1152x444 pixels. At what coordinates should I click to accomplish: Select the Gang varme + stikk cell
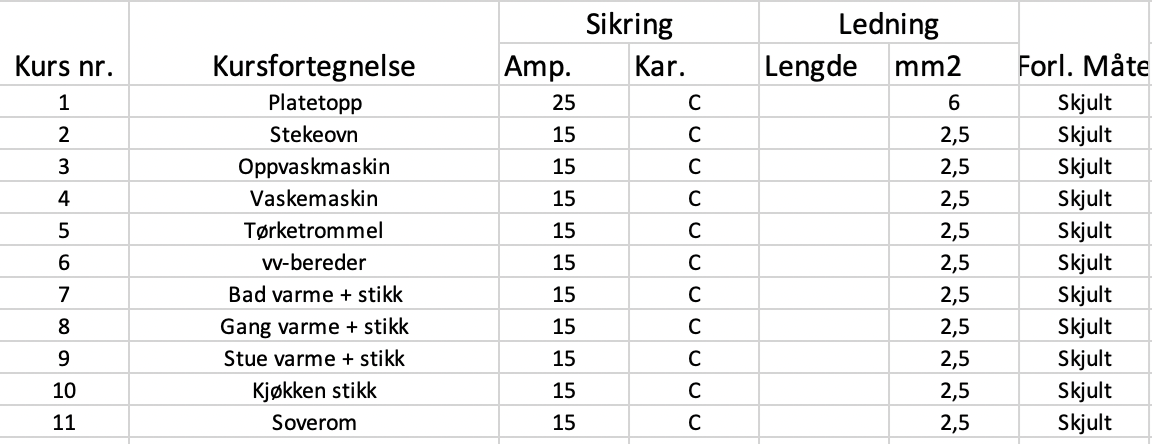(314, 327)
